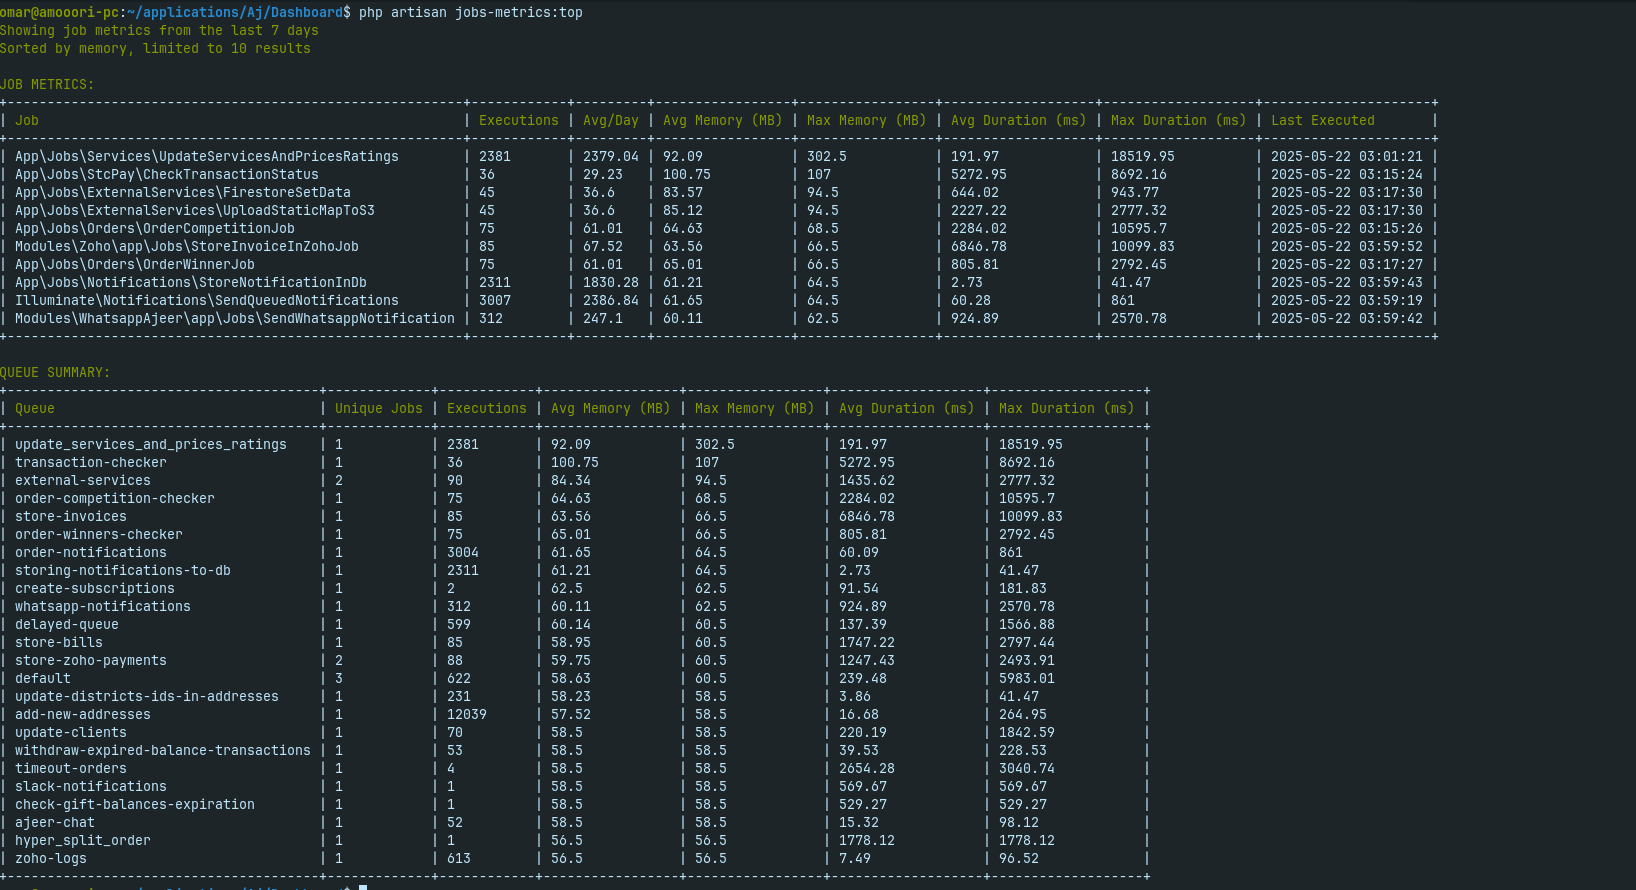This screenshot has height=890, width=1636.
Task: Select the 'withdraw-expired-balance-transactions' queue name
Action: pyautogui.click(x=162, y=750)
